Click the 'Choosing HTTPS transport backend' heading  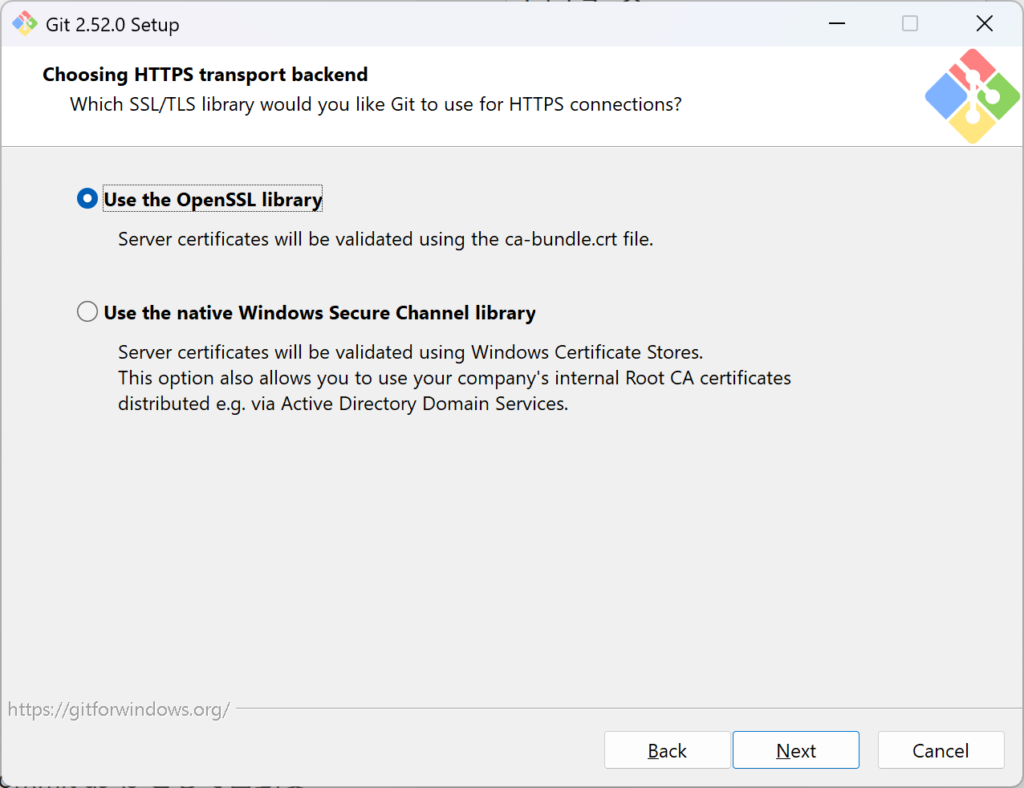click(205, 75)
